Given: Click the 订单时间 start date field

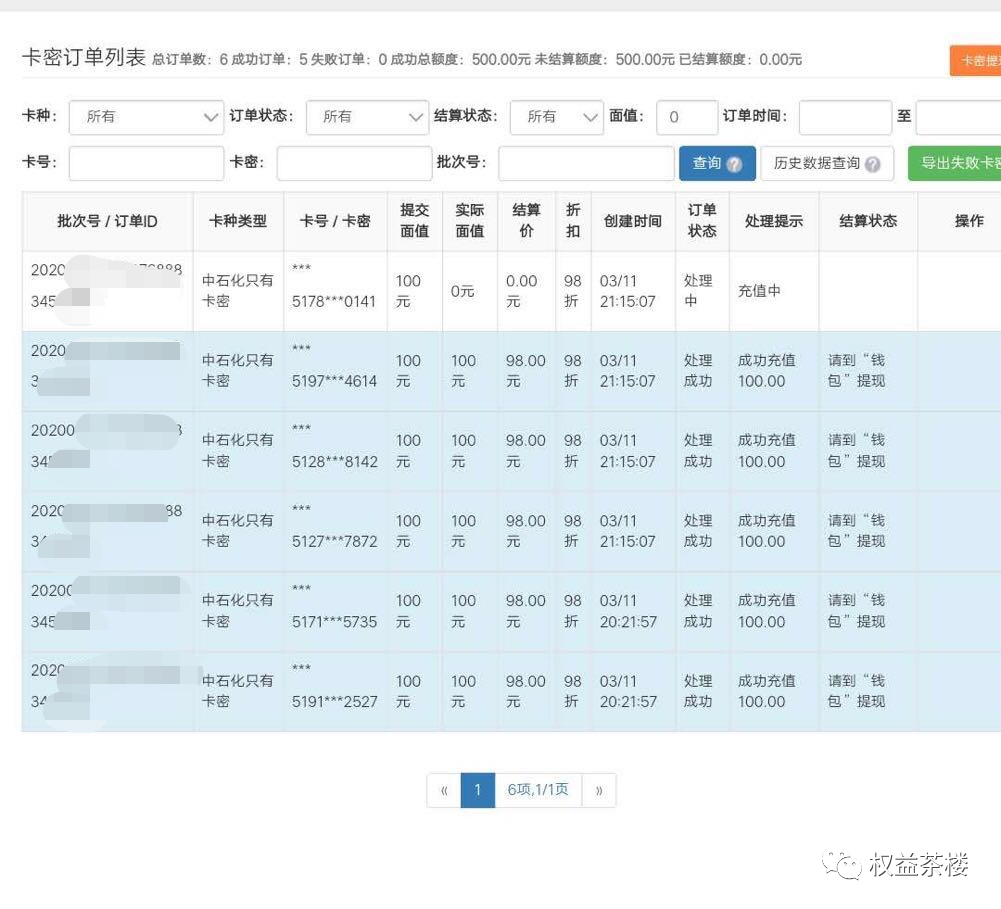Looking at the screenshot, I should coord(845,117).
